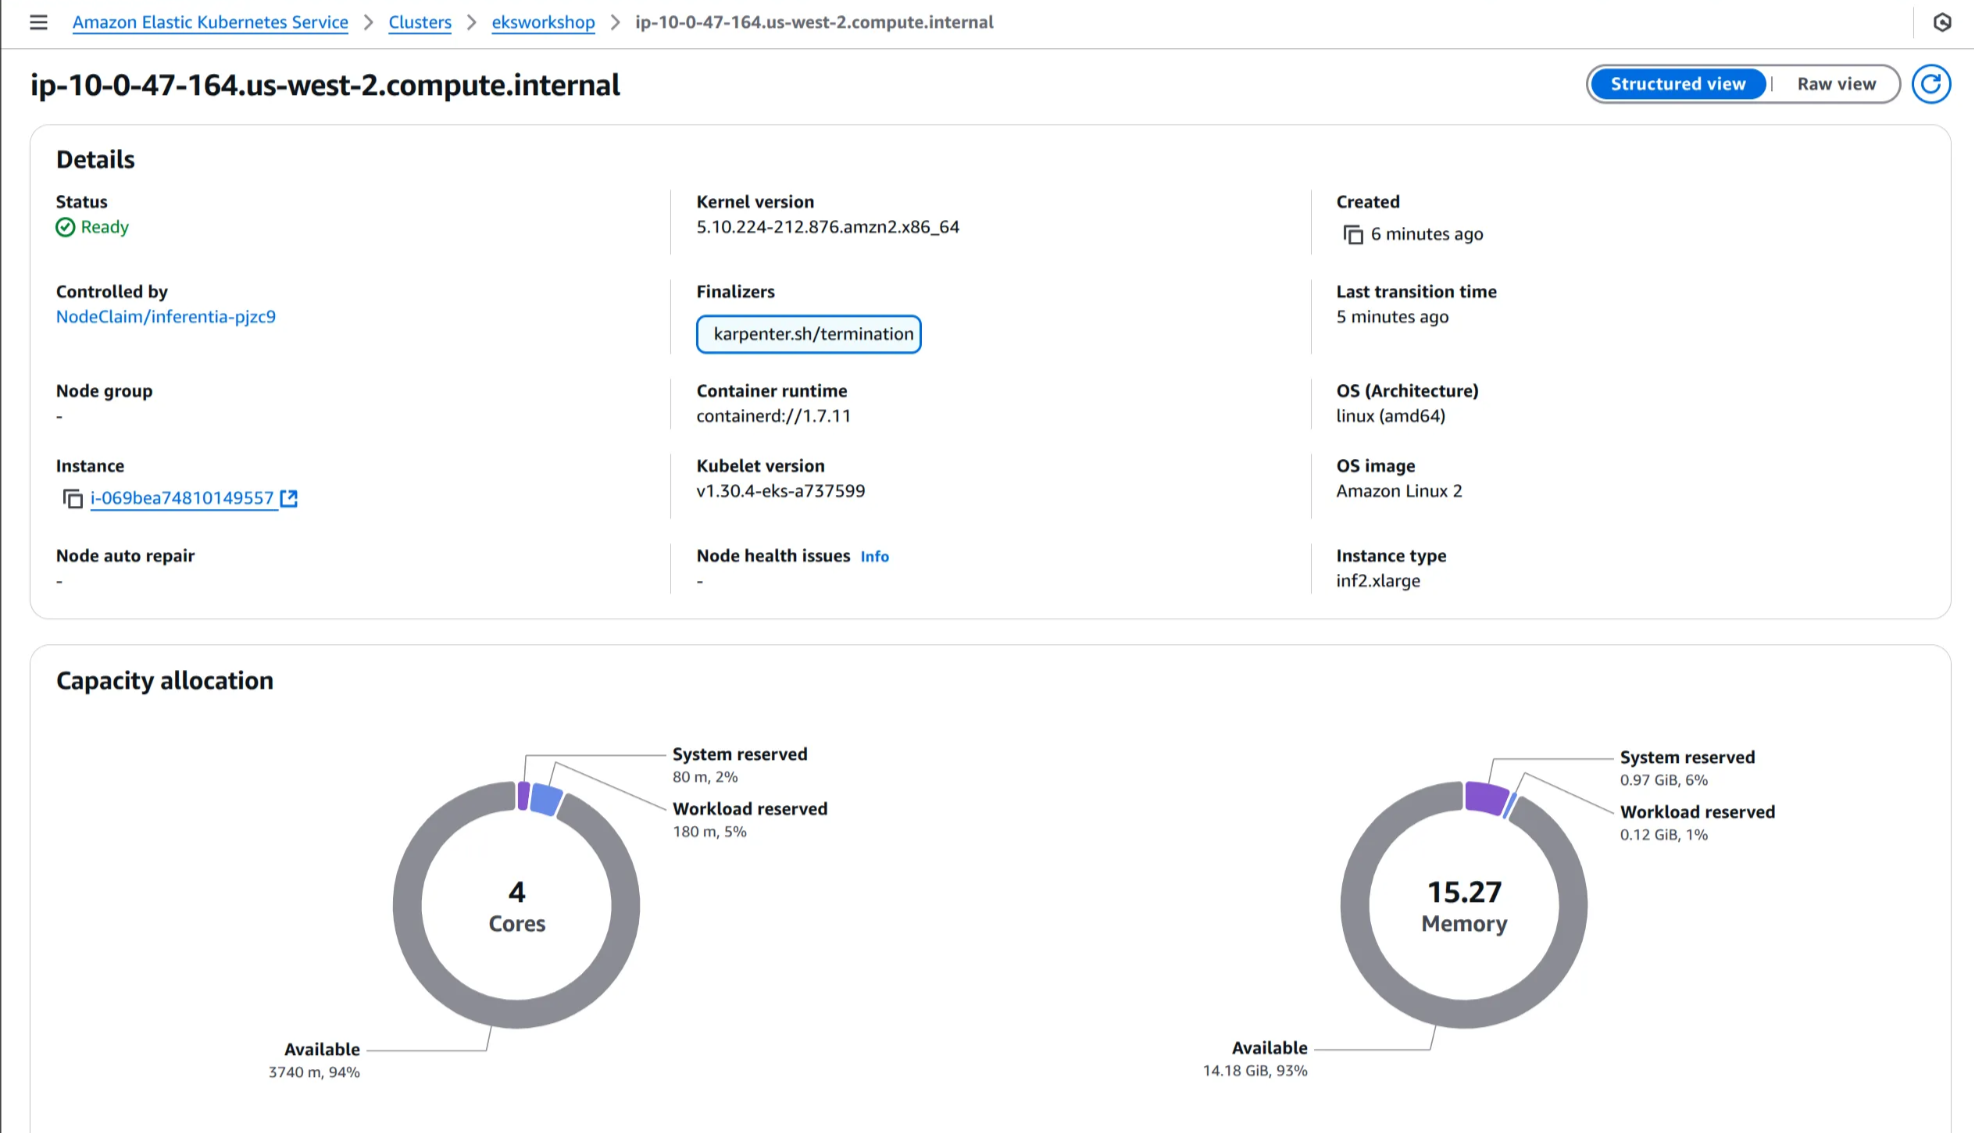Select the kubelet version v1.30.4-eks-a737599 value
Image resolution: width=1974 pixels, height=1133 pixels.
pos(781,491)
